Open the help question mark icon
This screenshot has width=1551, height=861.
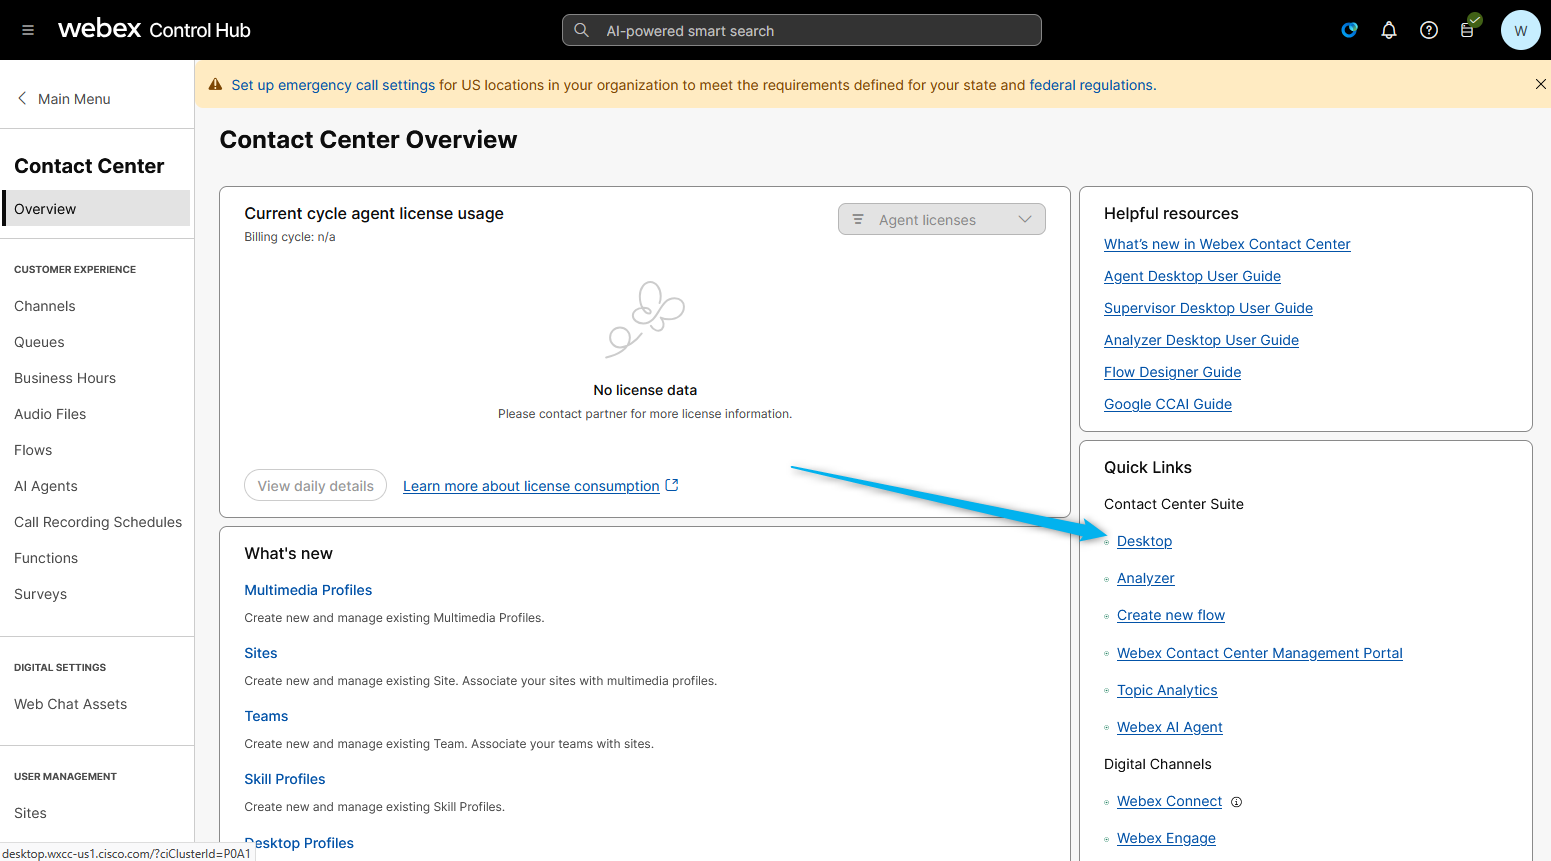coord(1429,30)
